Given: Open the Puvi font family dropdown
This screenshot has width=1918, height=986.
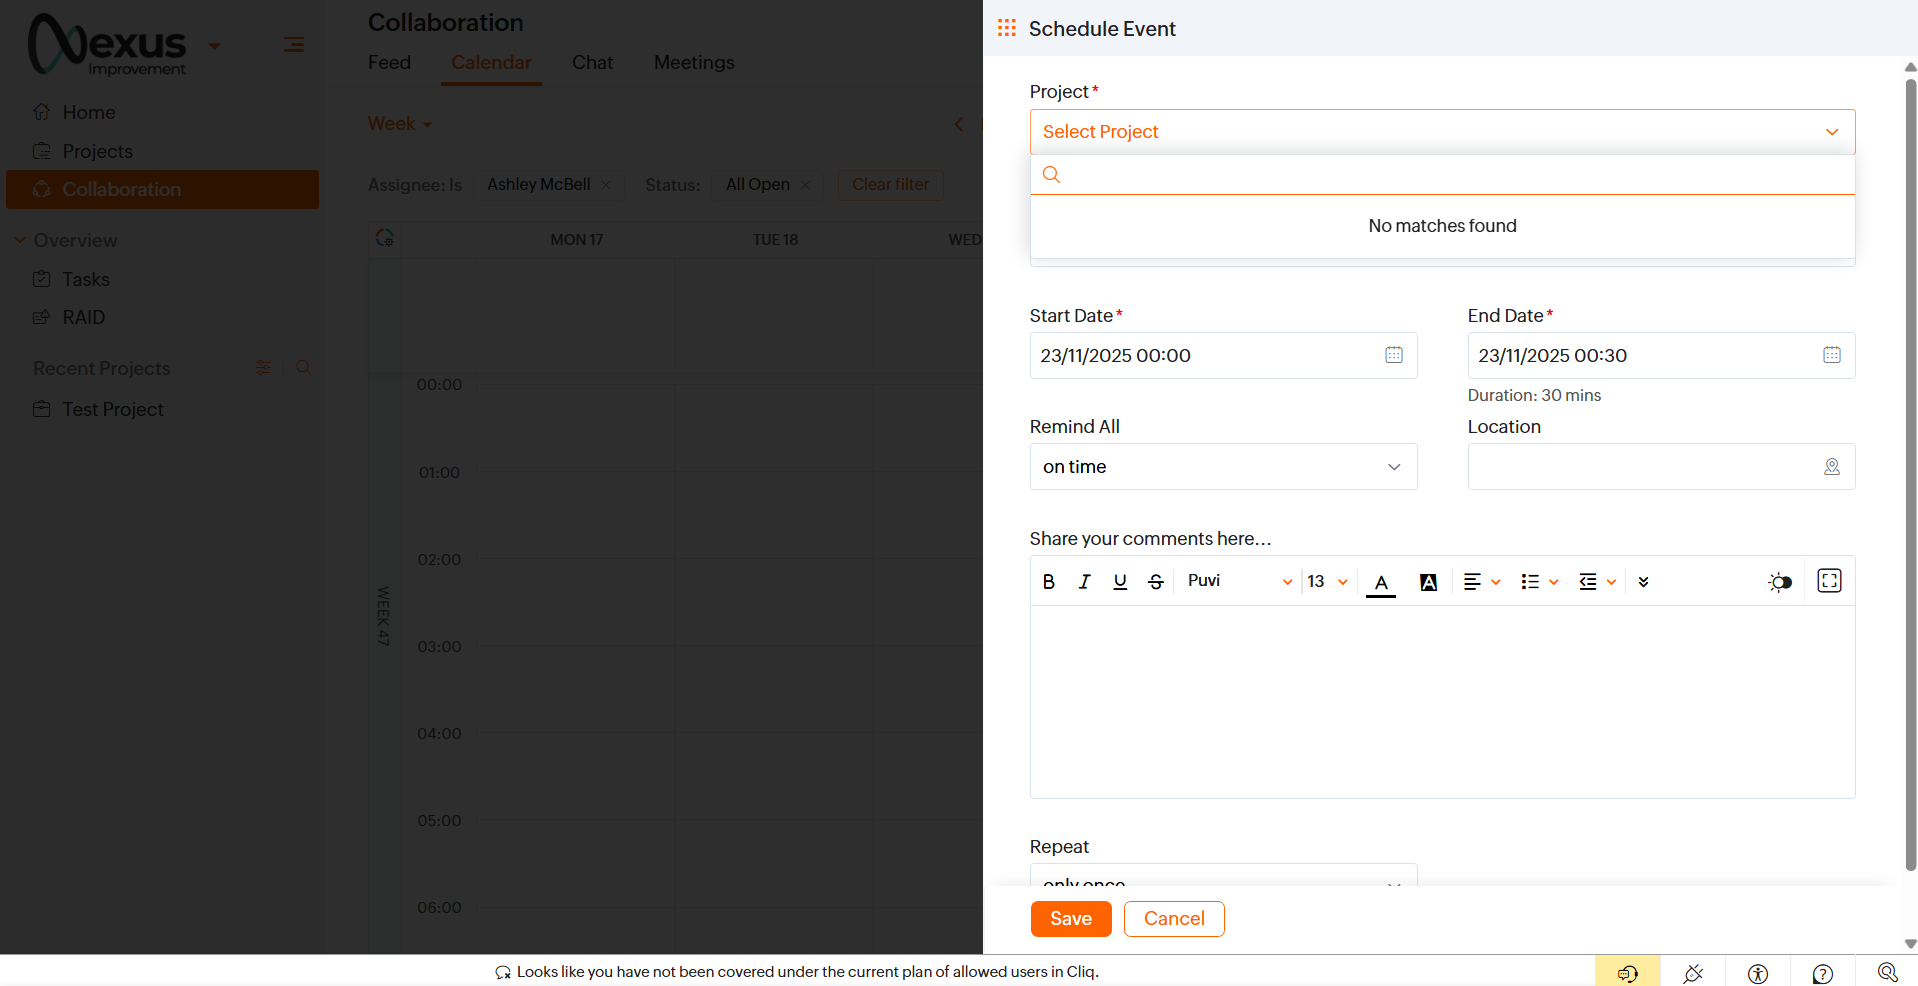Looking at the screenshot, I should [x=1240, y=581].
